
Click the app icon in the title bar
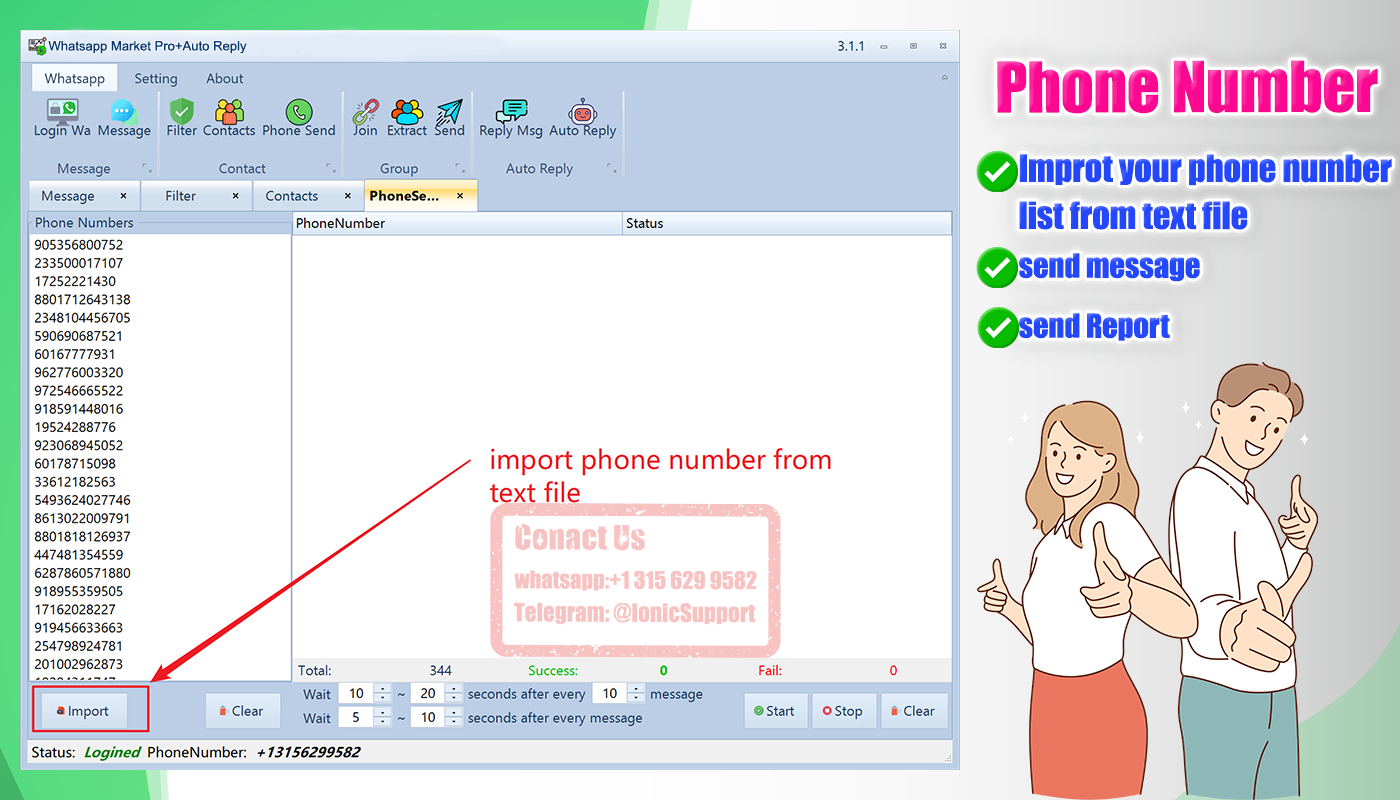pos(38,46)
